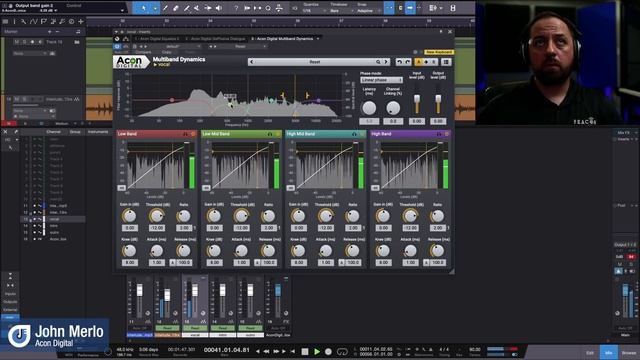Screen dimensions: 640x360
Task: Select B state in A/B compare
Action: pos(434,62)
